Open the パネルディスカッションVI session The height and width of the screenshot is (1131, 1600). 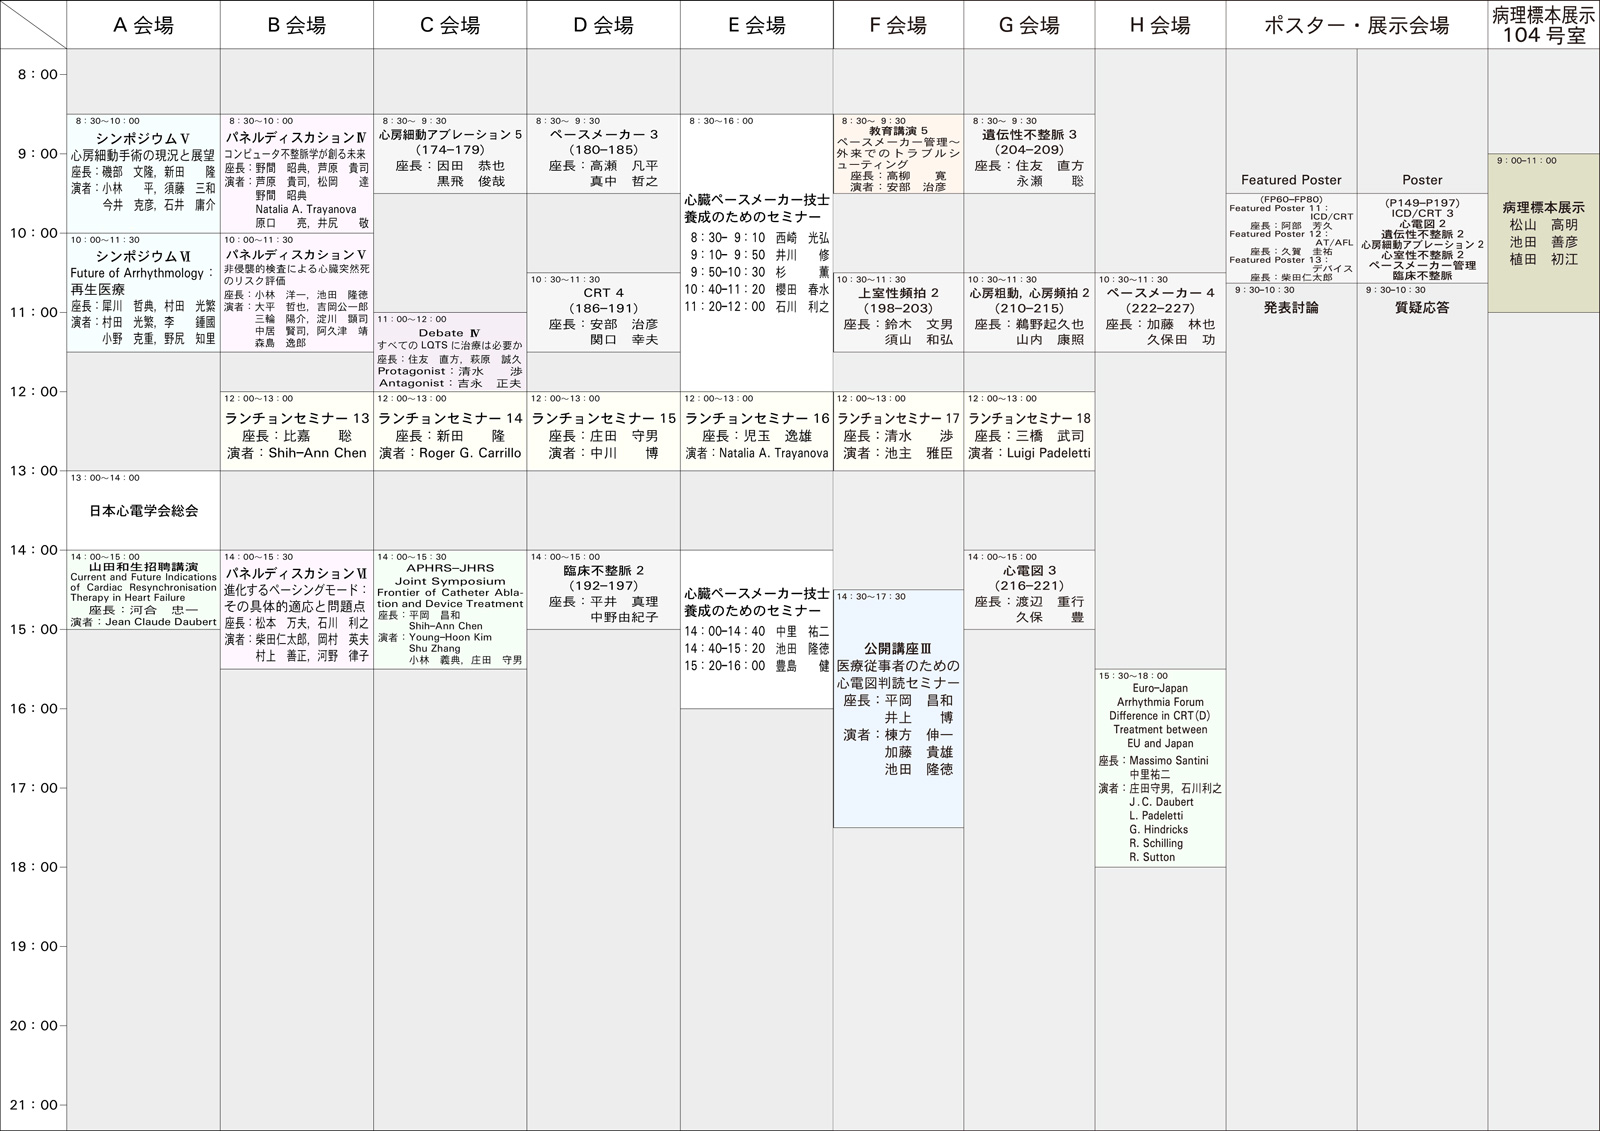tap(297, 609)
